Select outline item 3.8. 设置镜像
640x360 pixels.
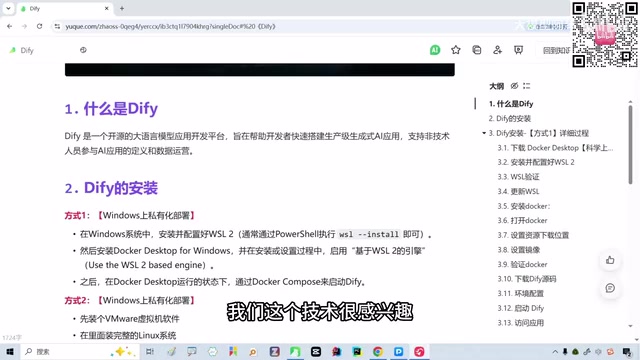518,250
